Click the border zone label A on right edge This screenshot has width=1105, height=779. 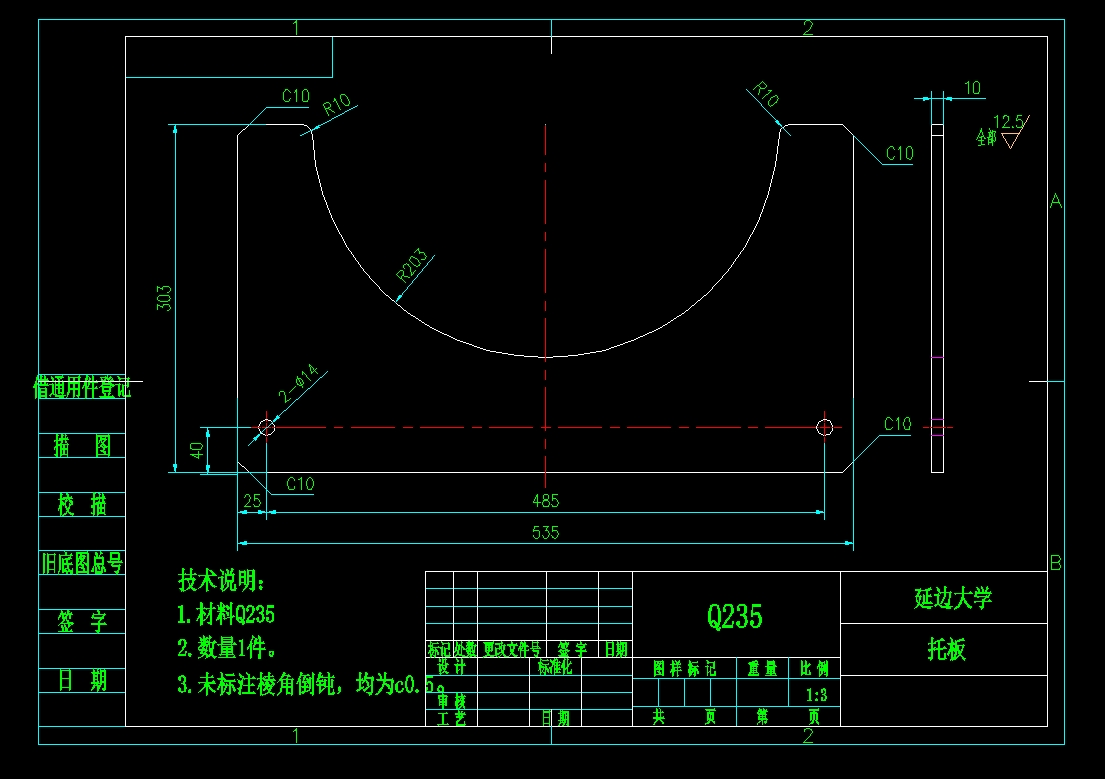click(1055, 200)
